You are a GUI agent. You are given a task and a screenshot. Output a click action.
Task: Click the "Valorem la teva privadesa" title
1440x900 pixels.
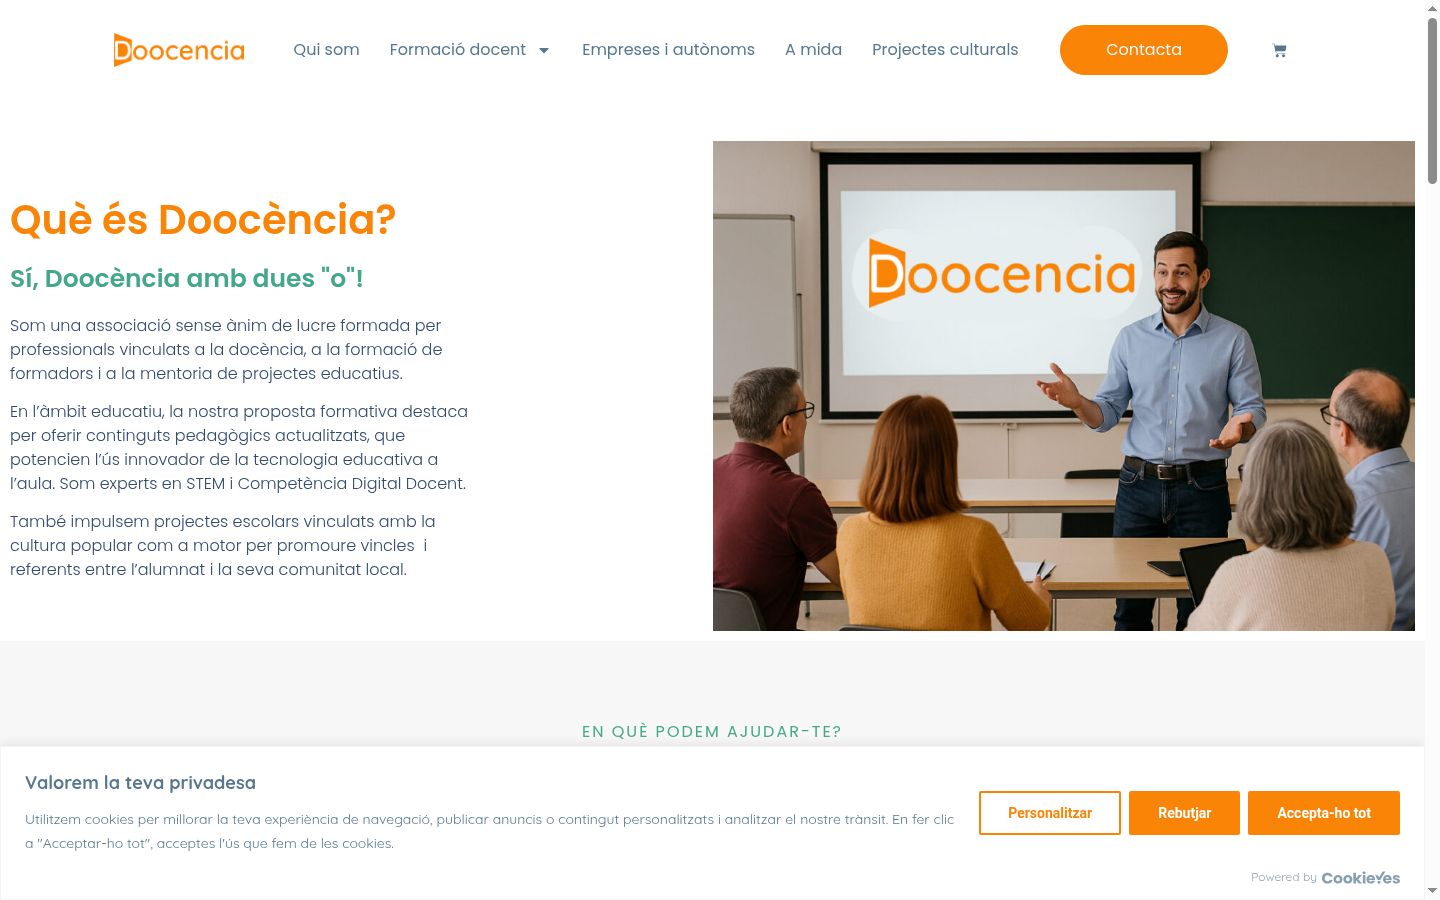pyautogui.click(x=140, y=783)
